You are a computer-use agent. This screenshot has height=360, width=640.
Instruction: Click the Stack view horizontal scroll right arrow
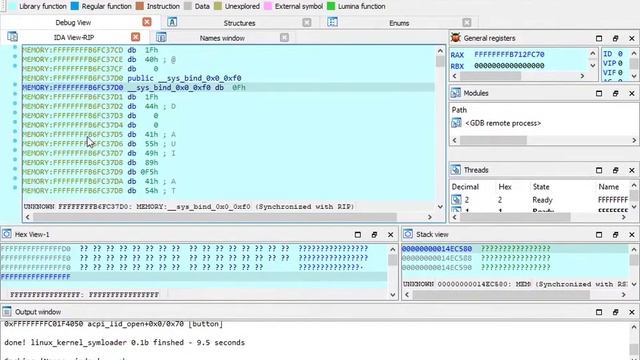tap(624, 294)
